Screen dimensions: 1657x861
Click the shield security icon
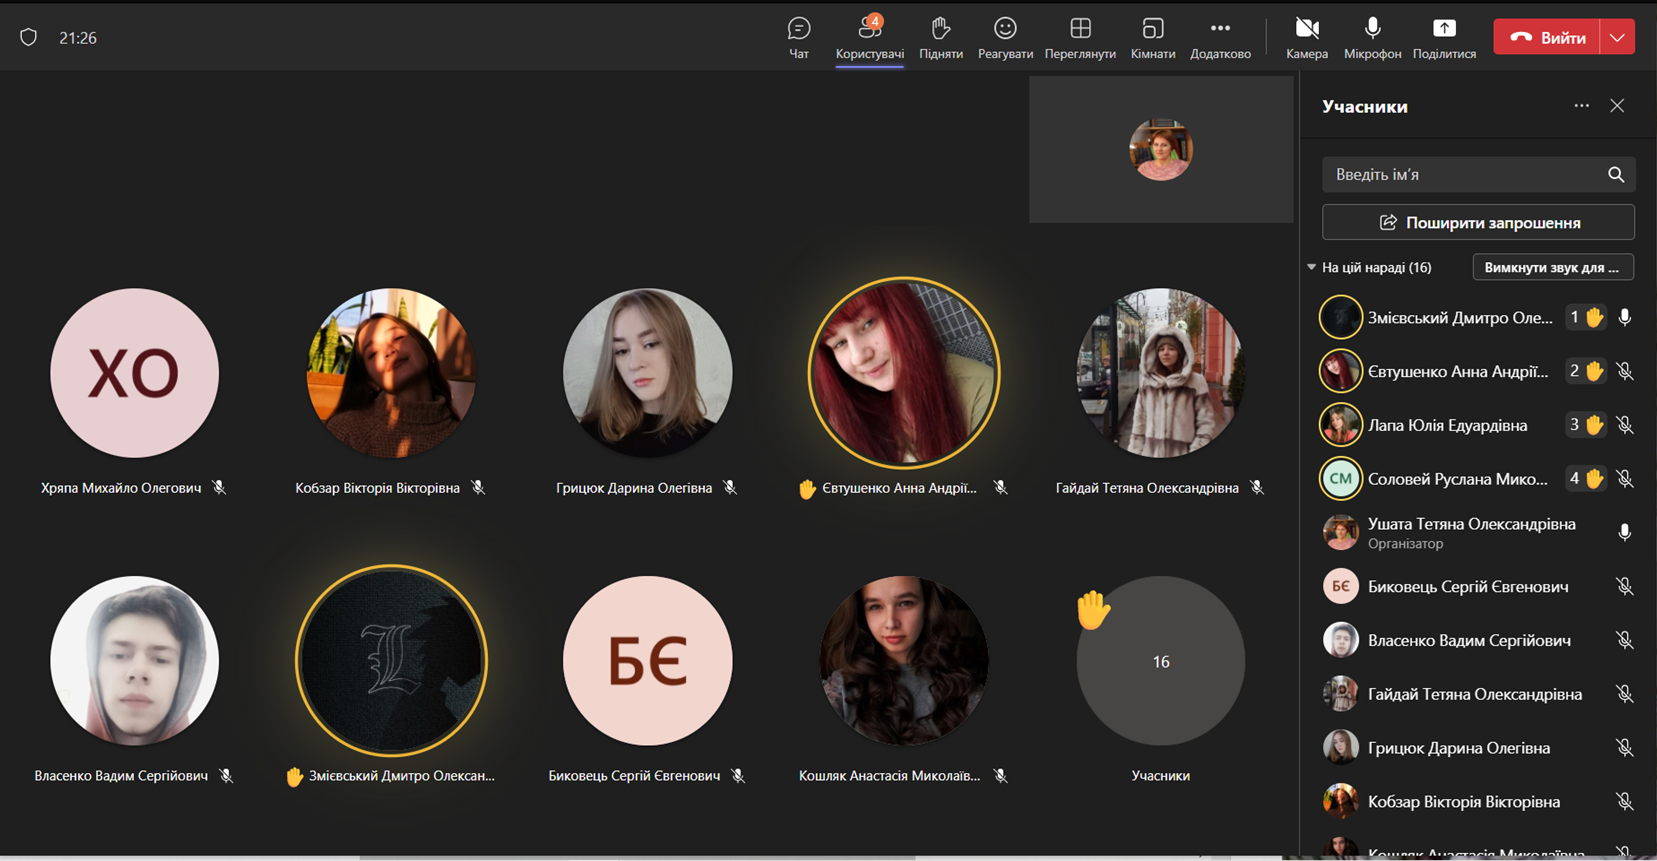[29, 38]
